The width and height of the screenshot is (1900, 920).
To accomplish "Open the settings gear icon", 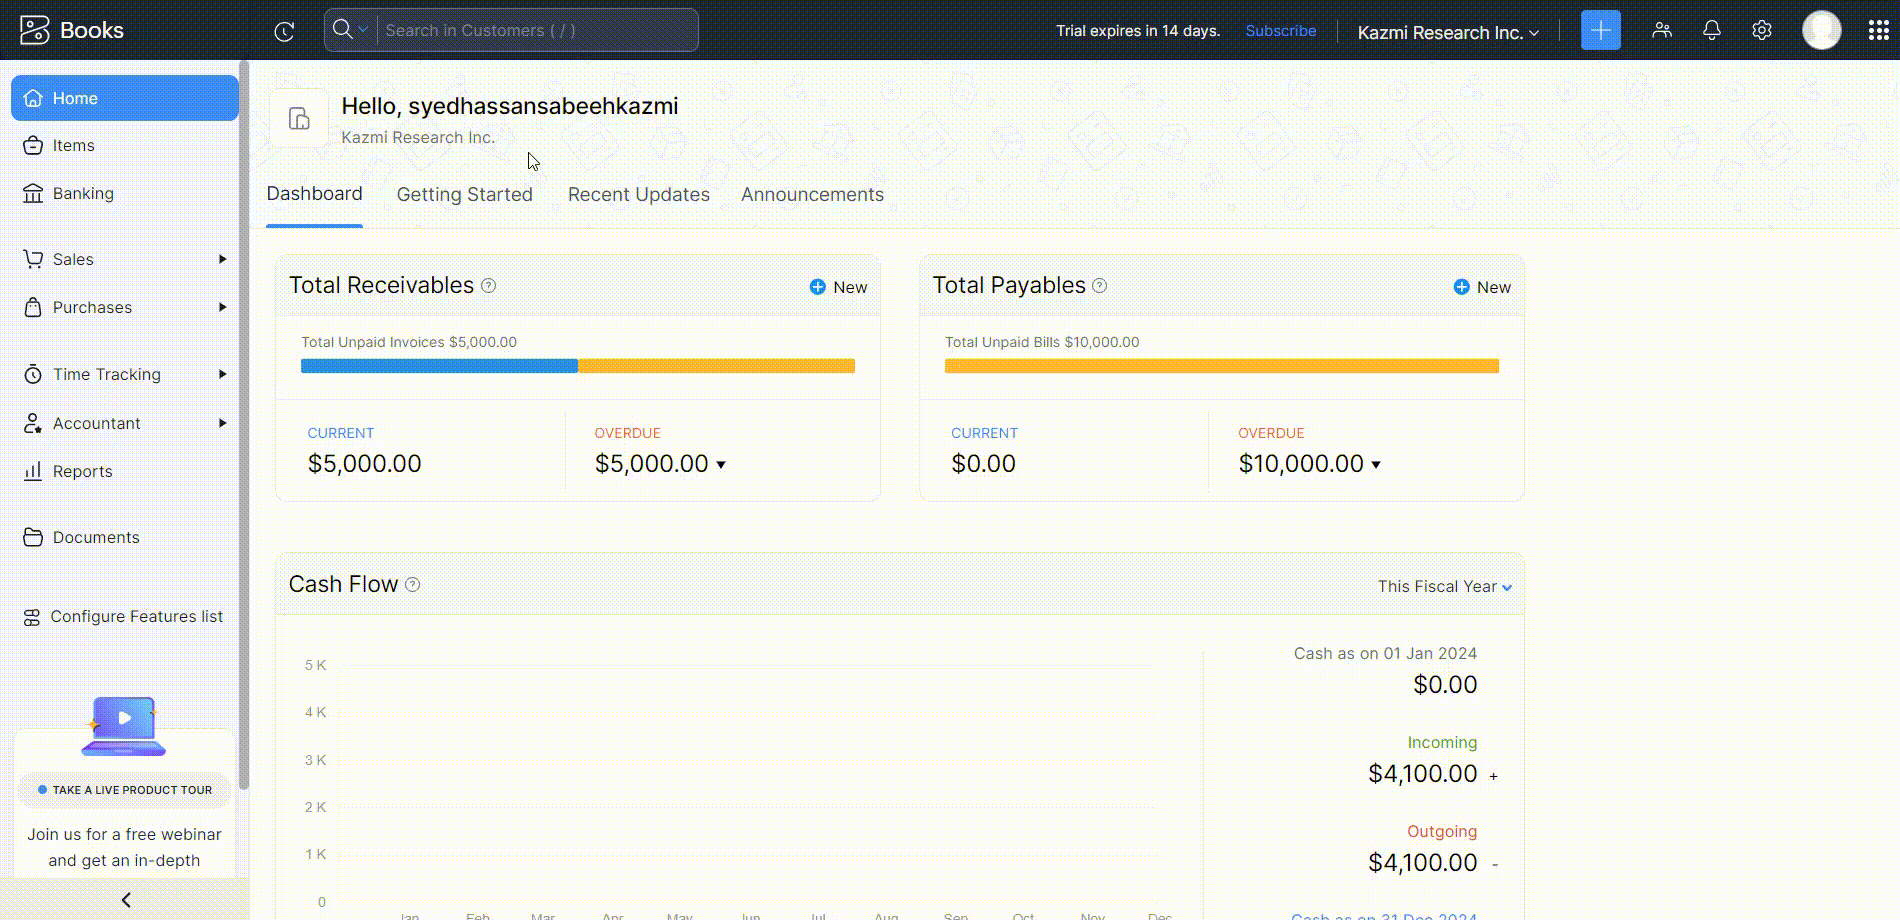I will [1762, 30].
